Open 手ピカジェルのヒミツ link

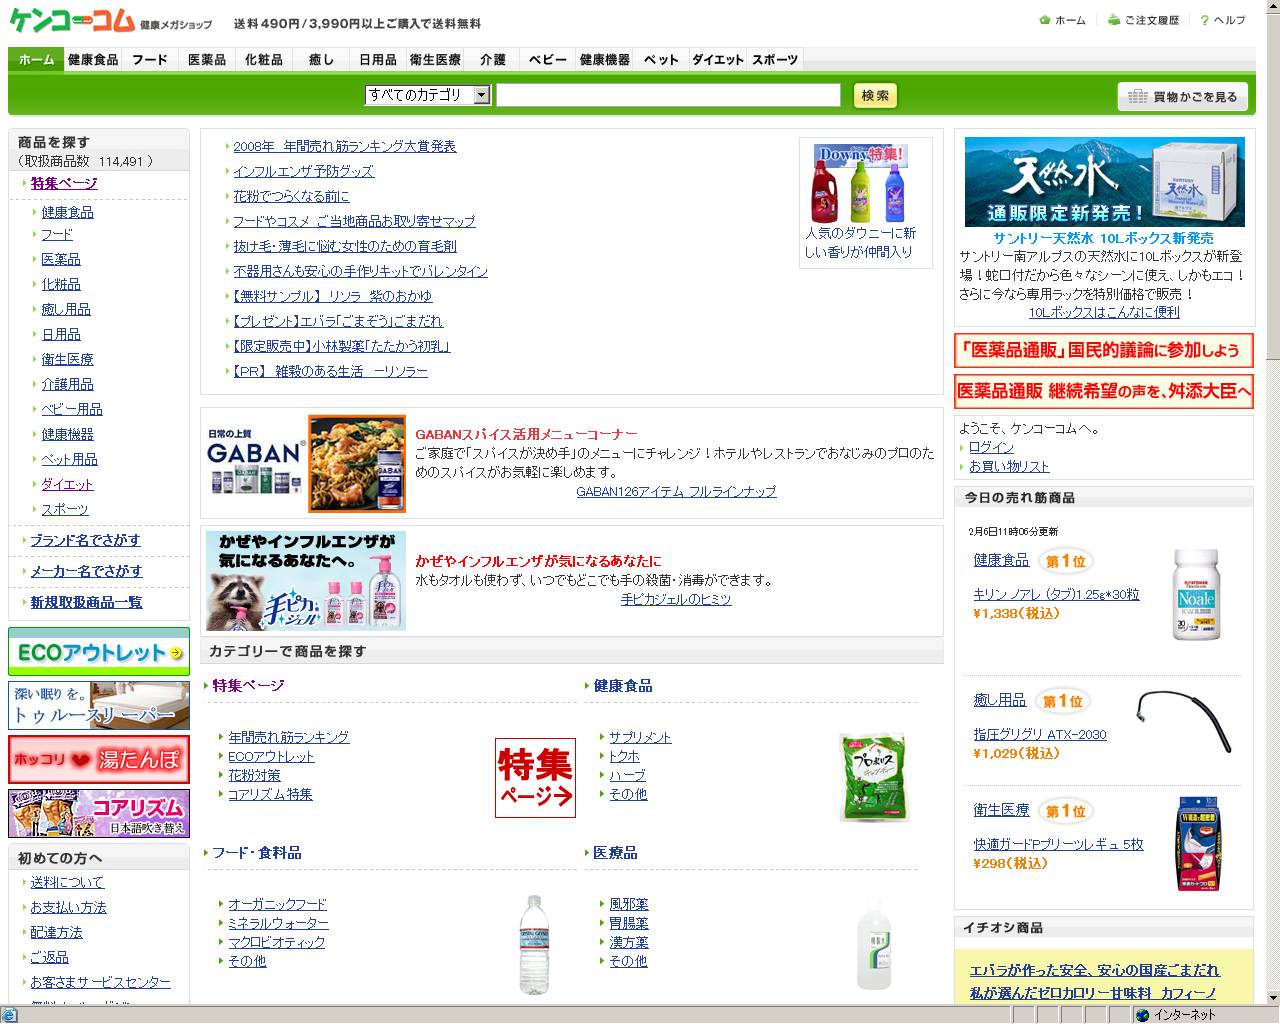676,599
